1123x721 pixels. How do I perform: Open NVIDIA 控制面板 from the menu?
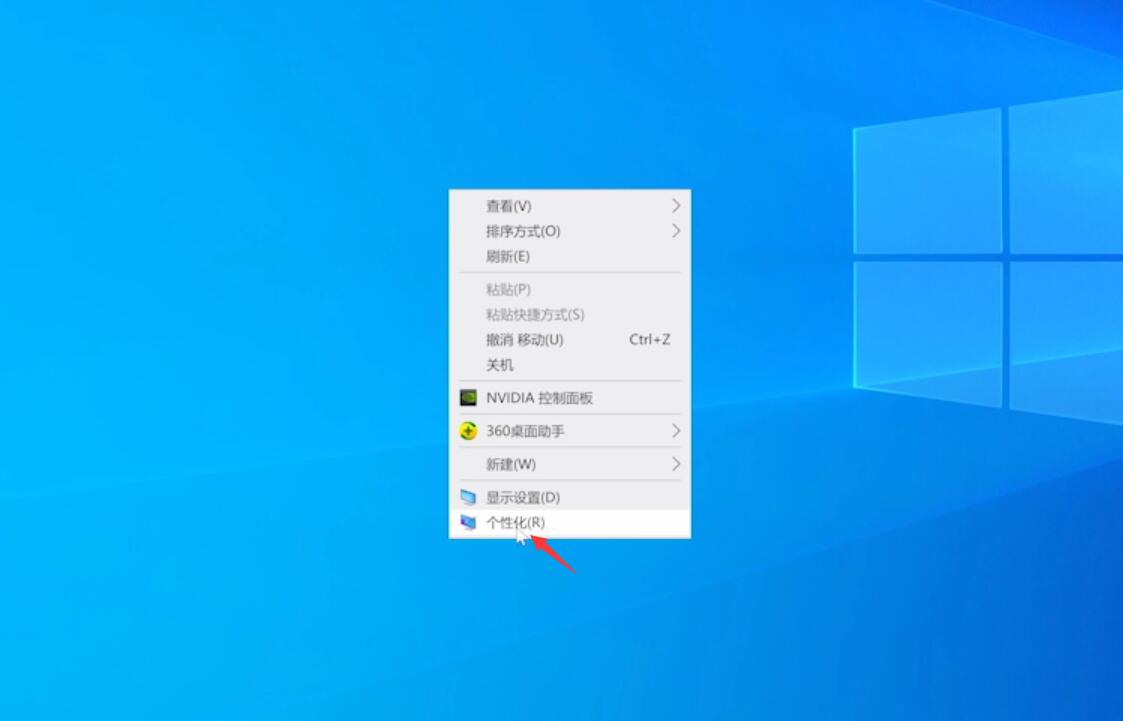pos(570,398)
